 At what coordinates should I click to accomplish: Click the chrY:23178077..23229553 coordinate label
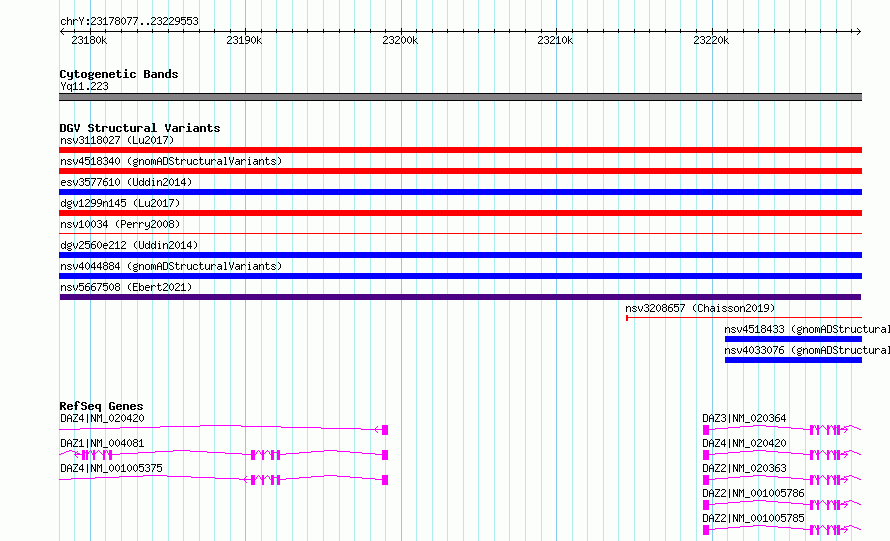(129, 21)
